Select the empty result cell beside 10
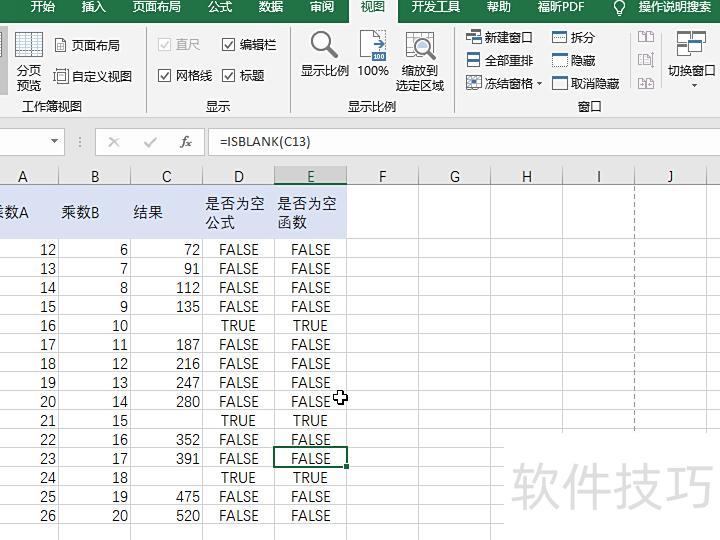 (x=167, y=325)
